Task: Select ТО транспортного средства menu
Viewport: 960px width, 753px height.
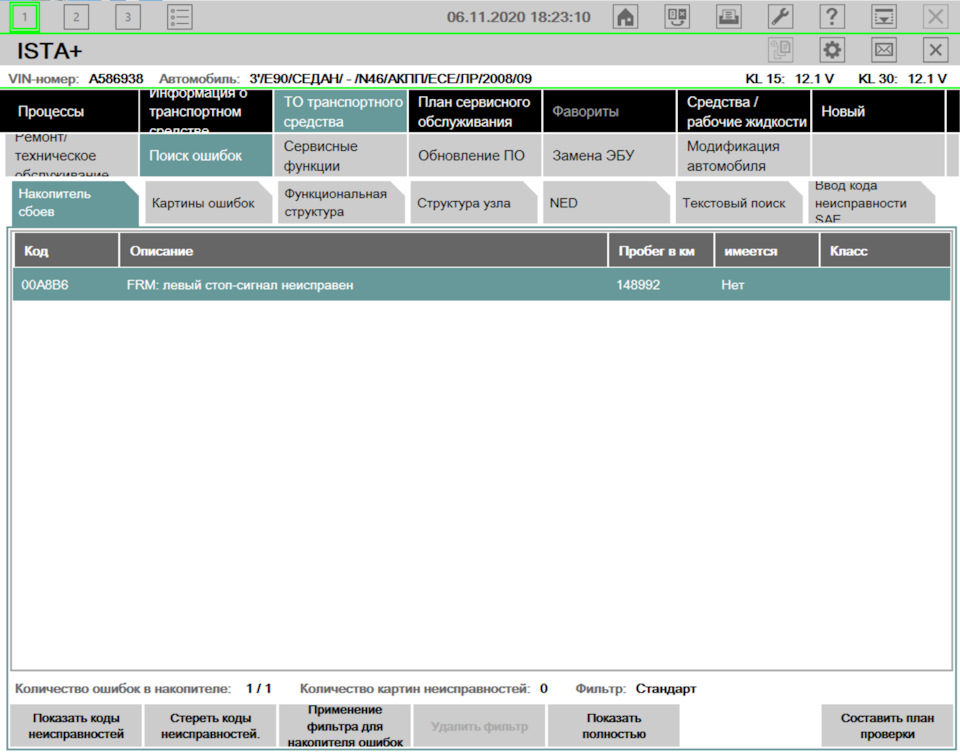Action: pos(341,111)
